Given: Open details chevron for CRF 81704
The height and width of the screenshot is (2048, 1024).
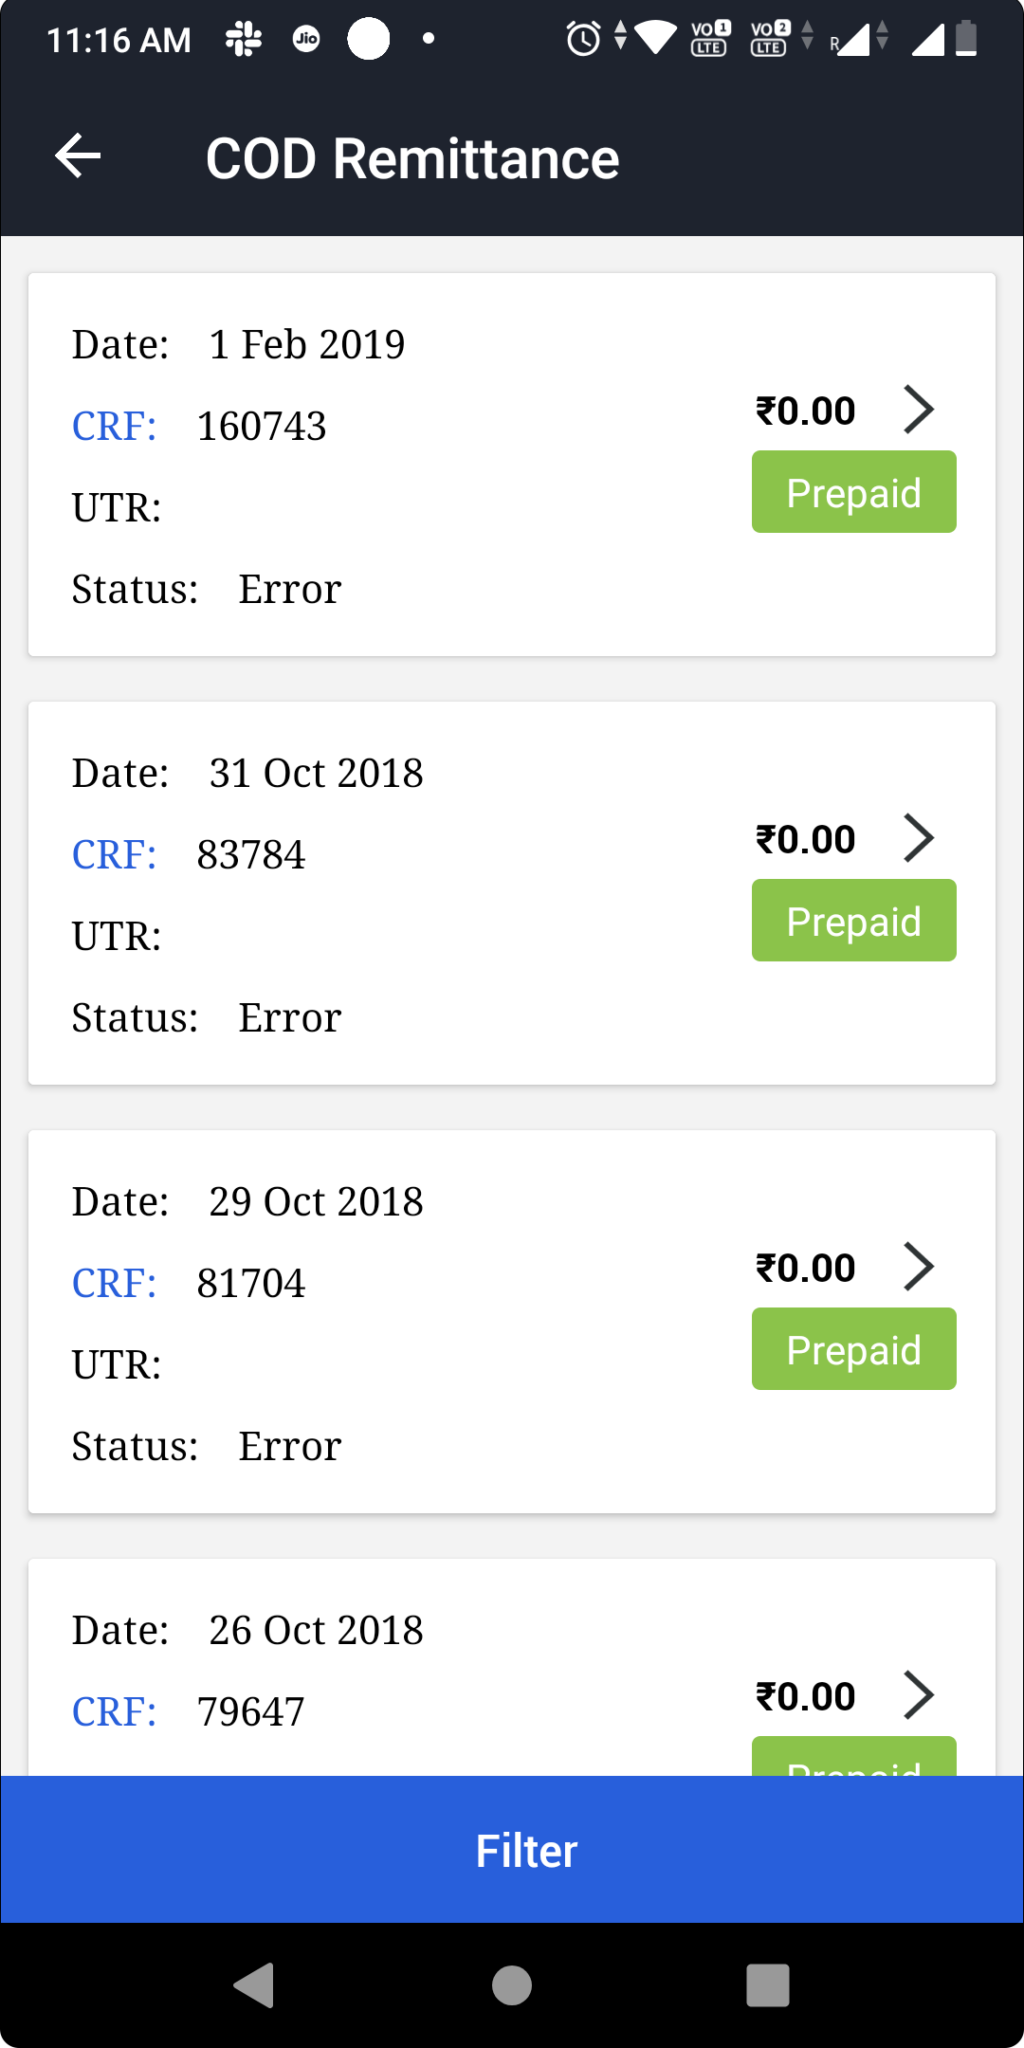Looking at the screenshot, I should coord(919,1266).
